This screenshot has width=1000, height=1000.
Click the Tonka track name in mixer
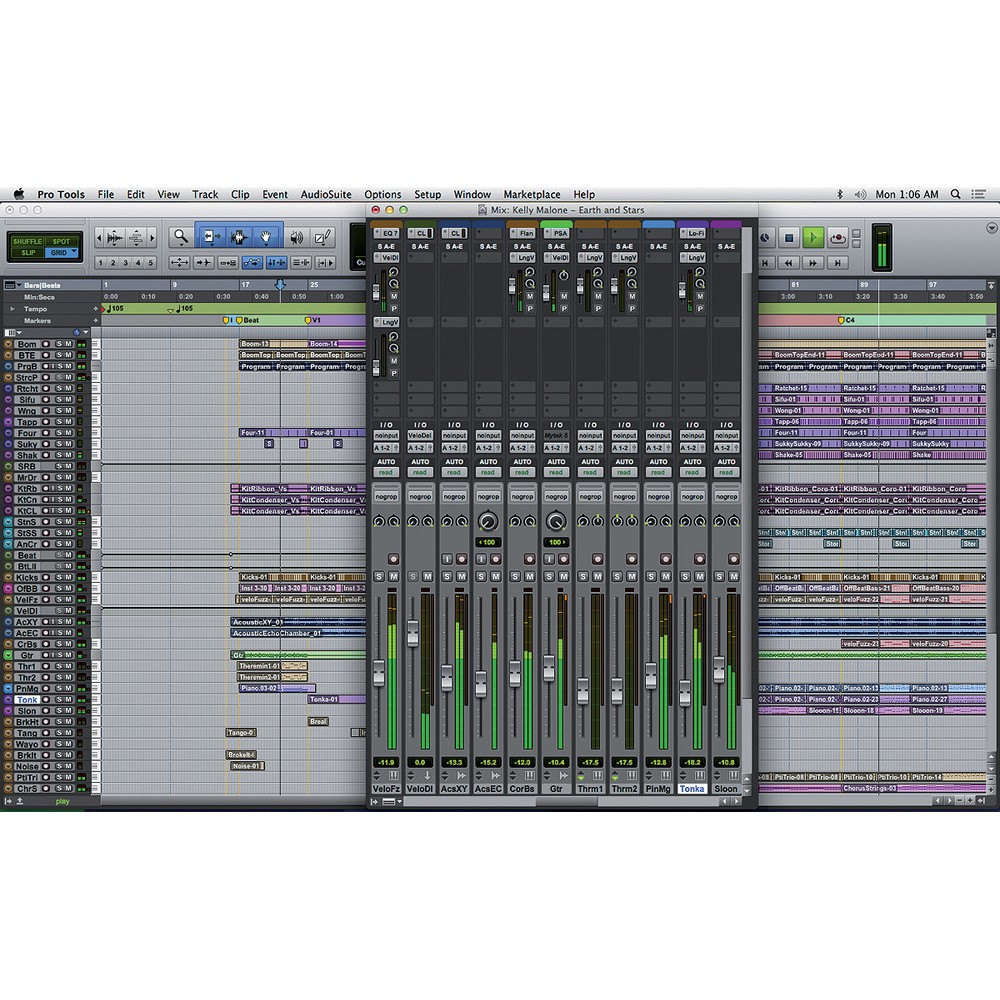pyautogui.click(x=692, y=789)
